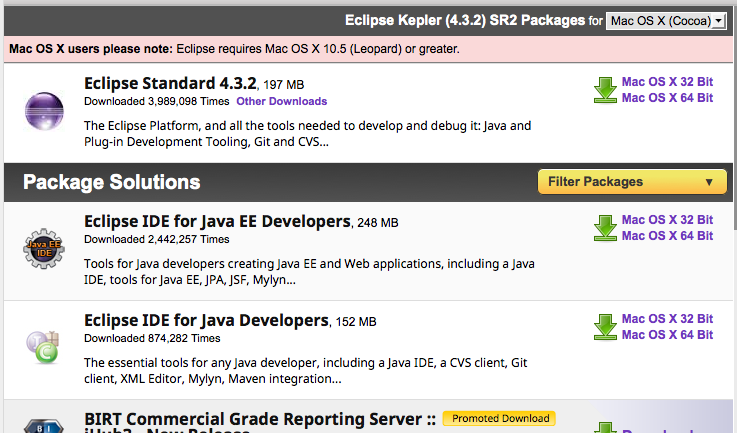Open the Eclipse Standard 4.3.2 title
Screen dimensions: 737x433
coord(170,83)
